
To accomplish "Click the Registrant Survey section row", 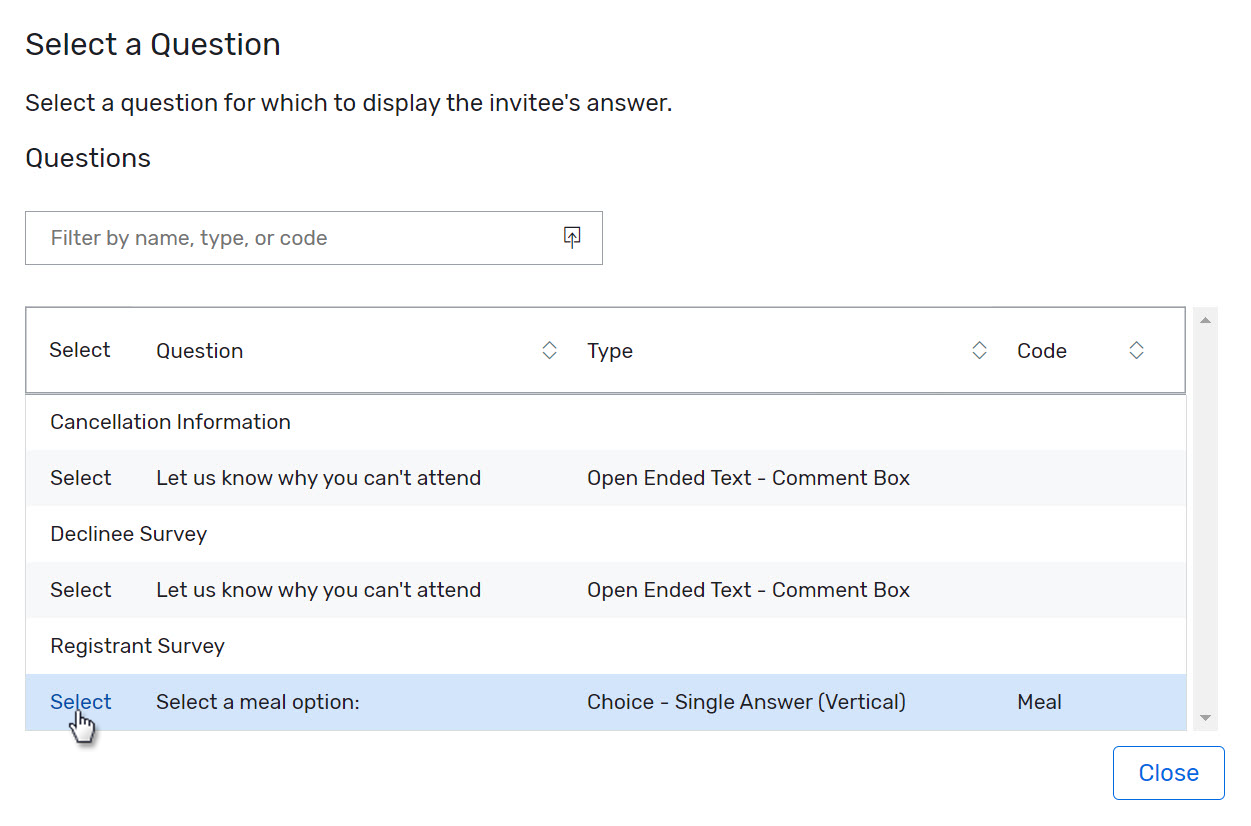I will click(x=137, y=645).
